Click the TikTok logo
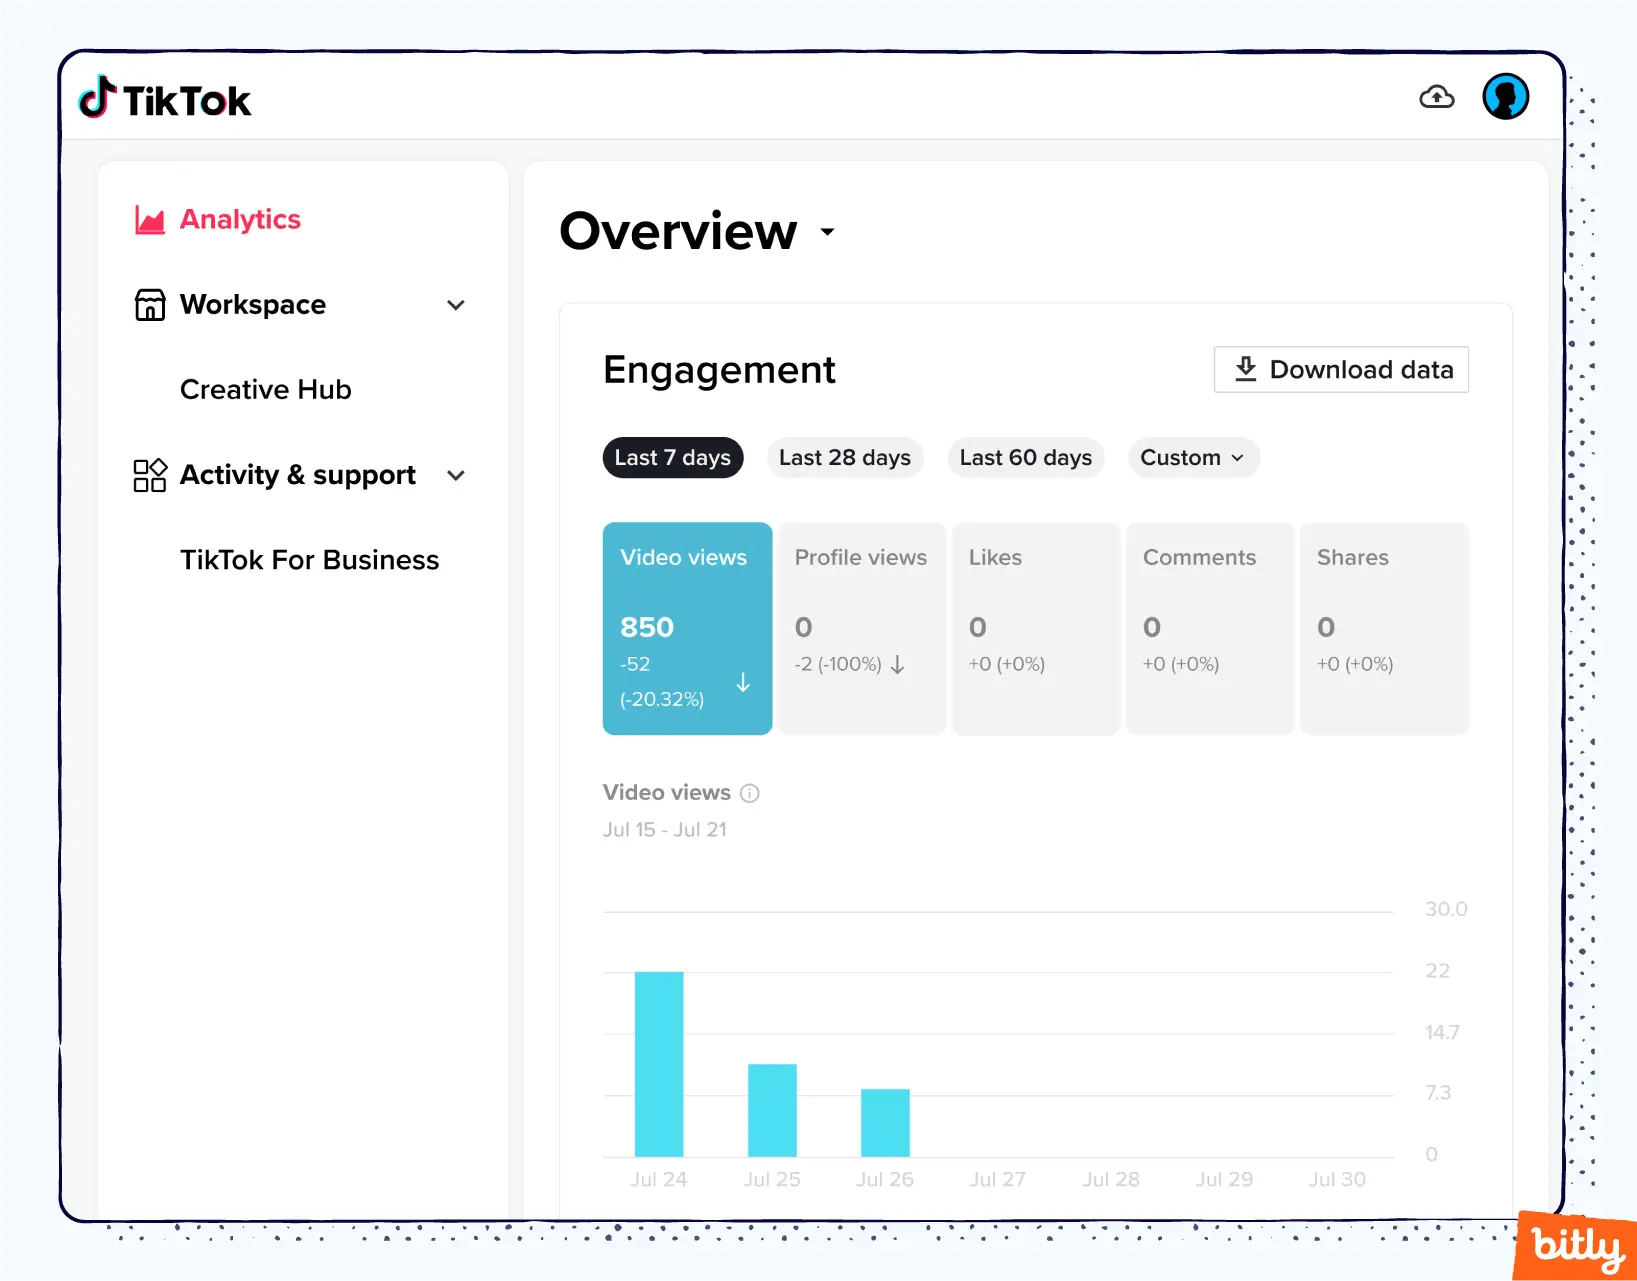Viewport: 1637px width, 1281px height. pyautogui.click(x=163, y=98)
